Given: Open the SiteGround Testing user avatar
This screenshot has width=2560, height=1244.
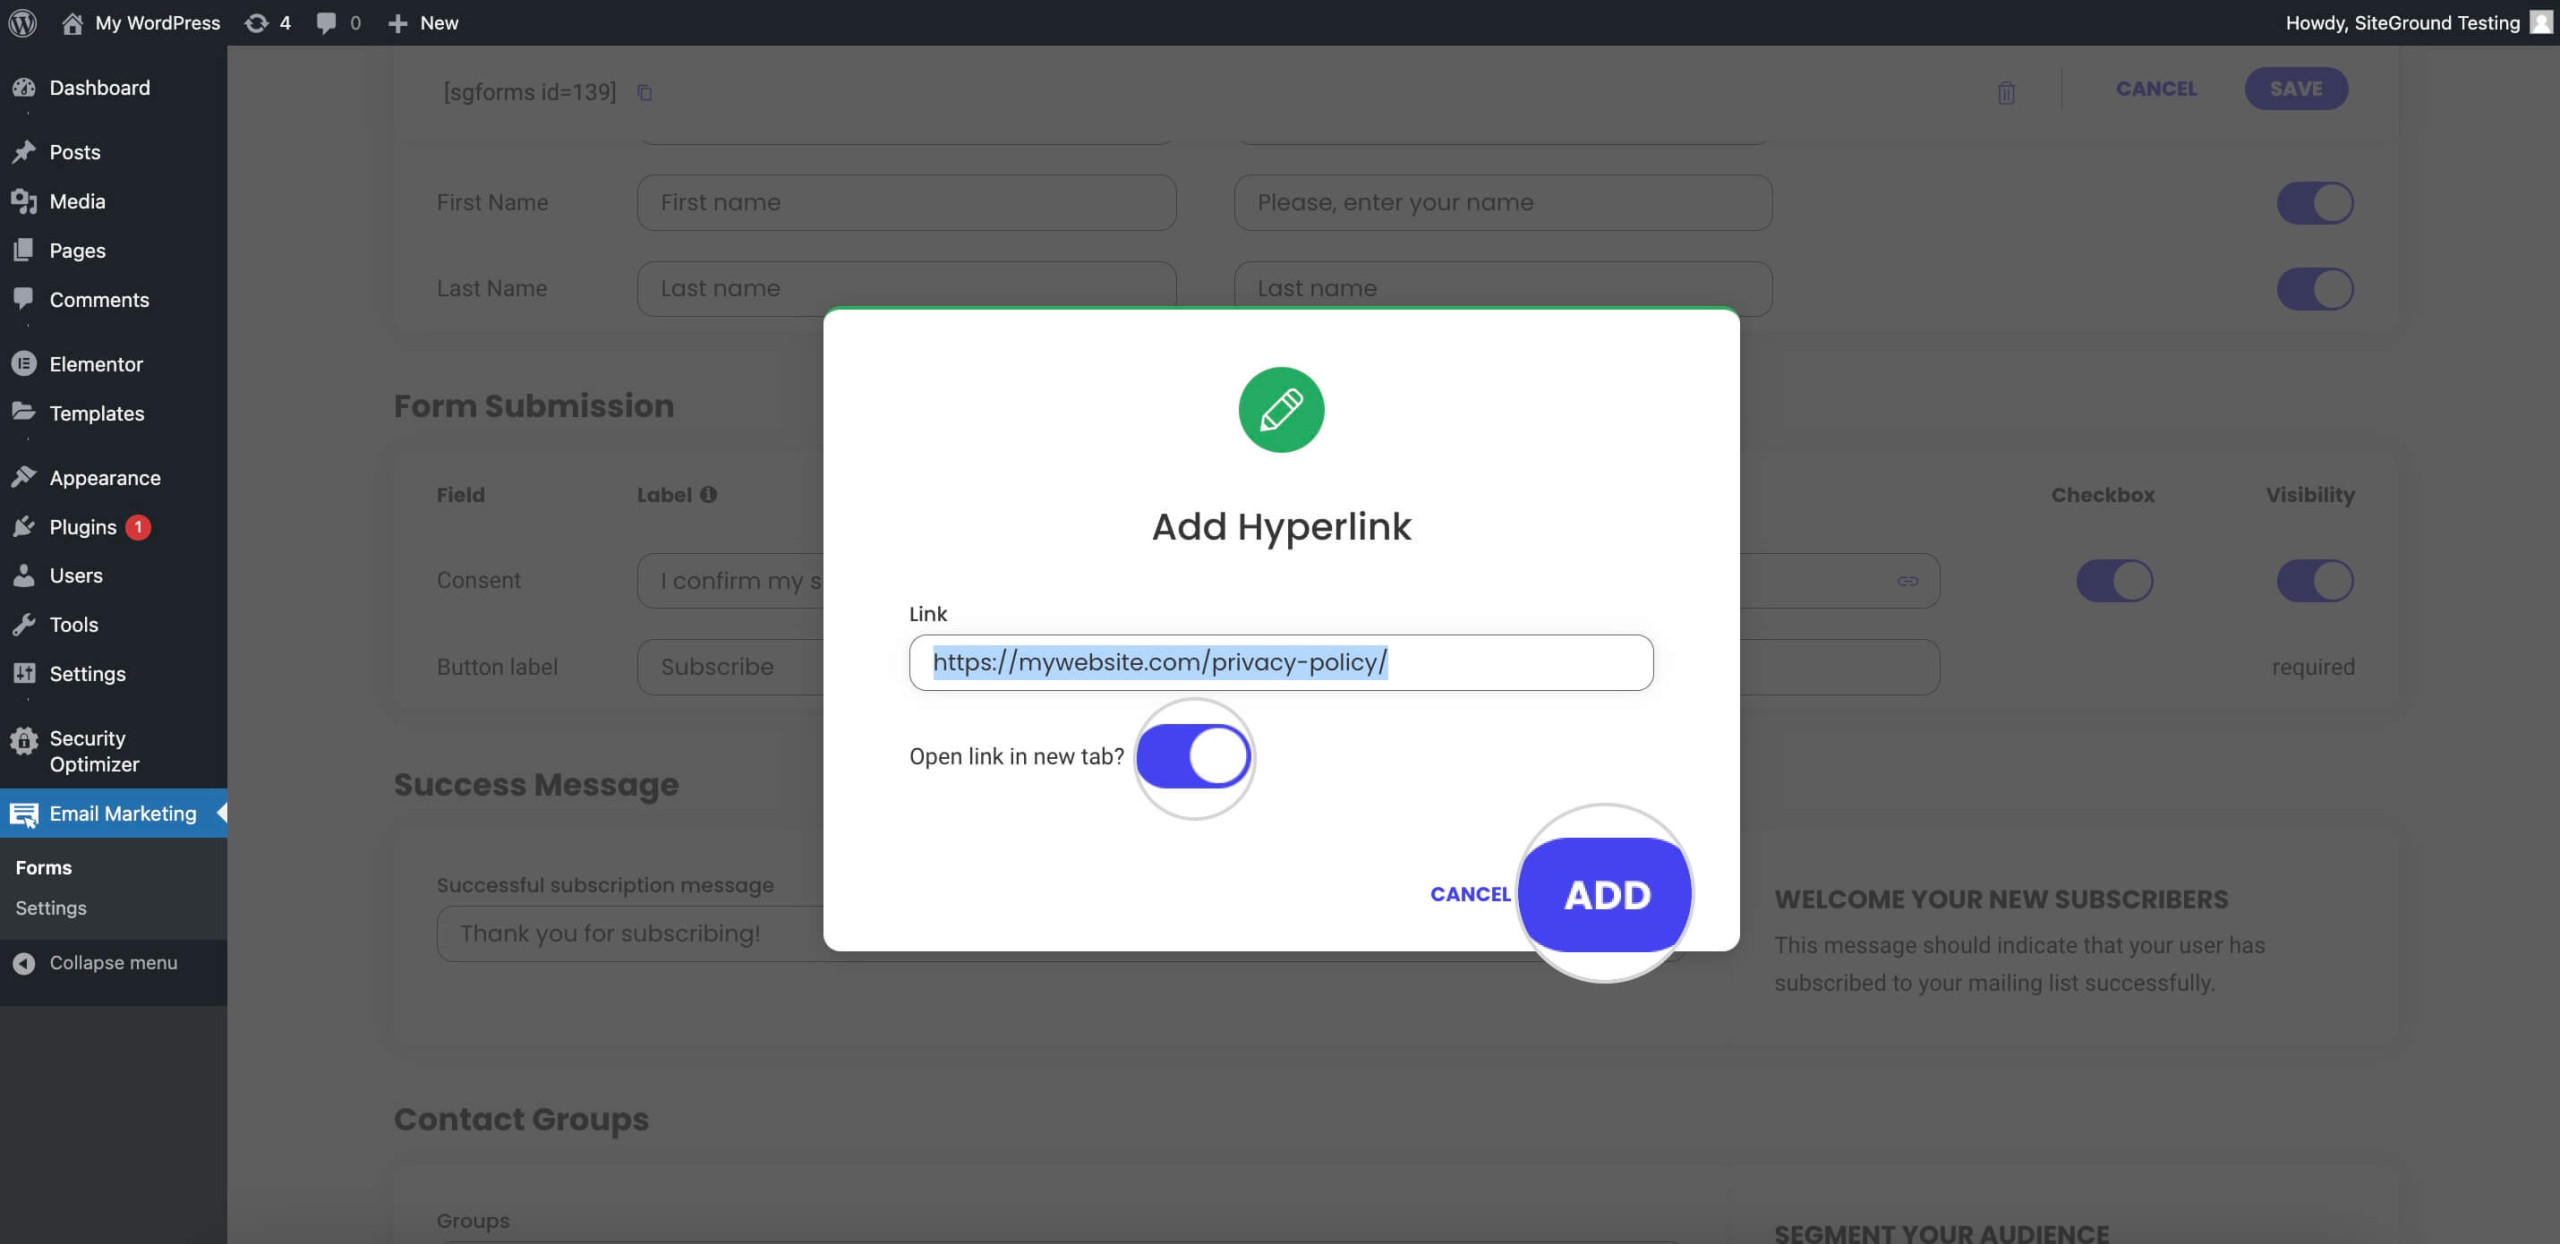Looking at the screenshot, I should coord(2541,22).
